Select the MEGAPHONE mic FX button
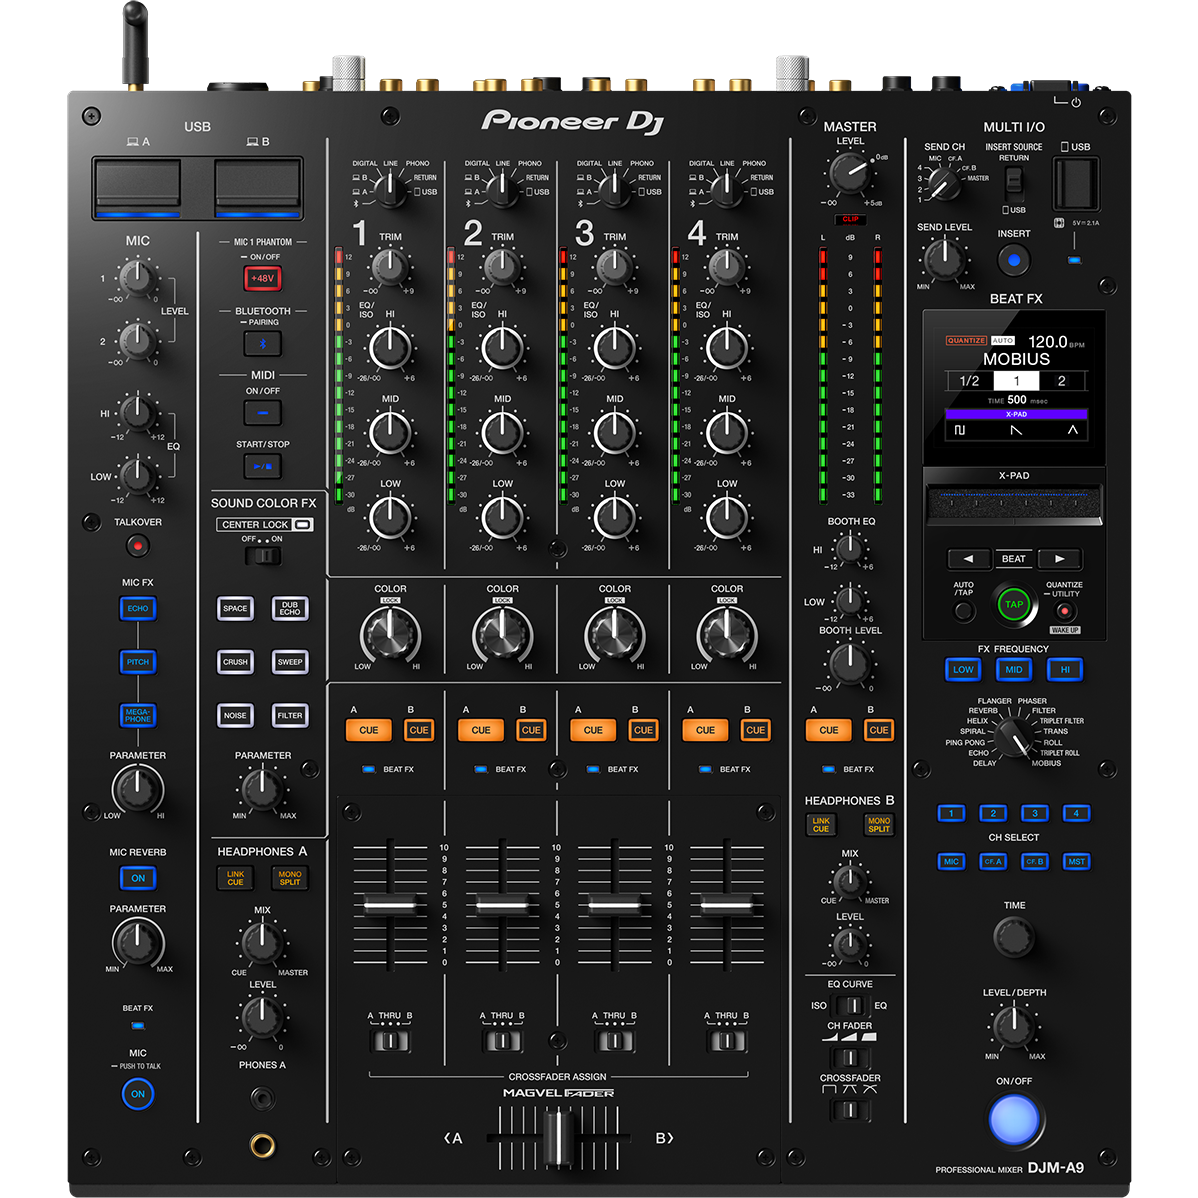 pyautogui.click(x=138, y=715)
